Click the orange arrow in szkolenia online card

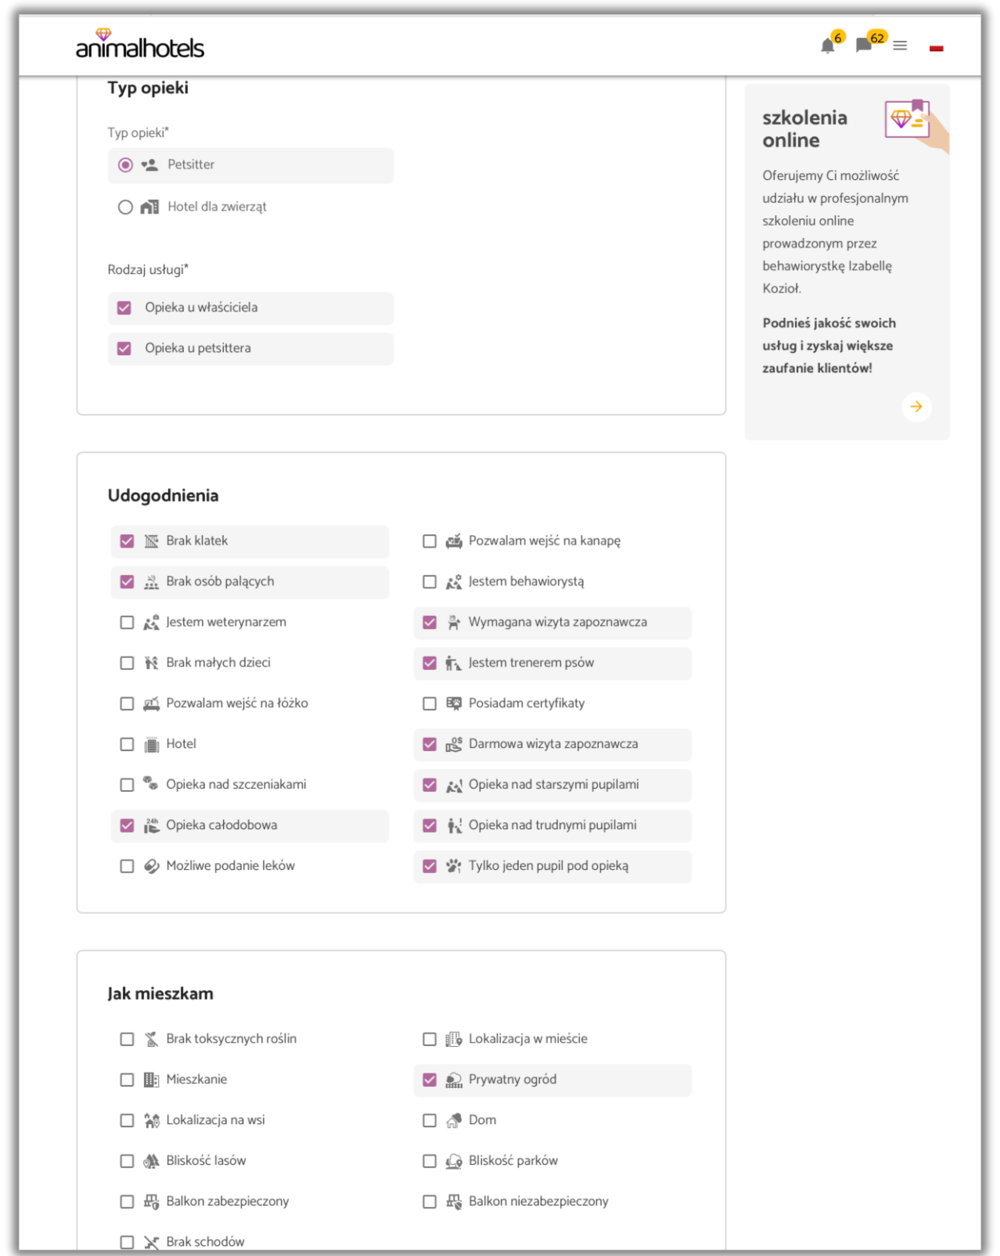(x=916, y=407)
